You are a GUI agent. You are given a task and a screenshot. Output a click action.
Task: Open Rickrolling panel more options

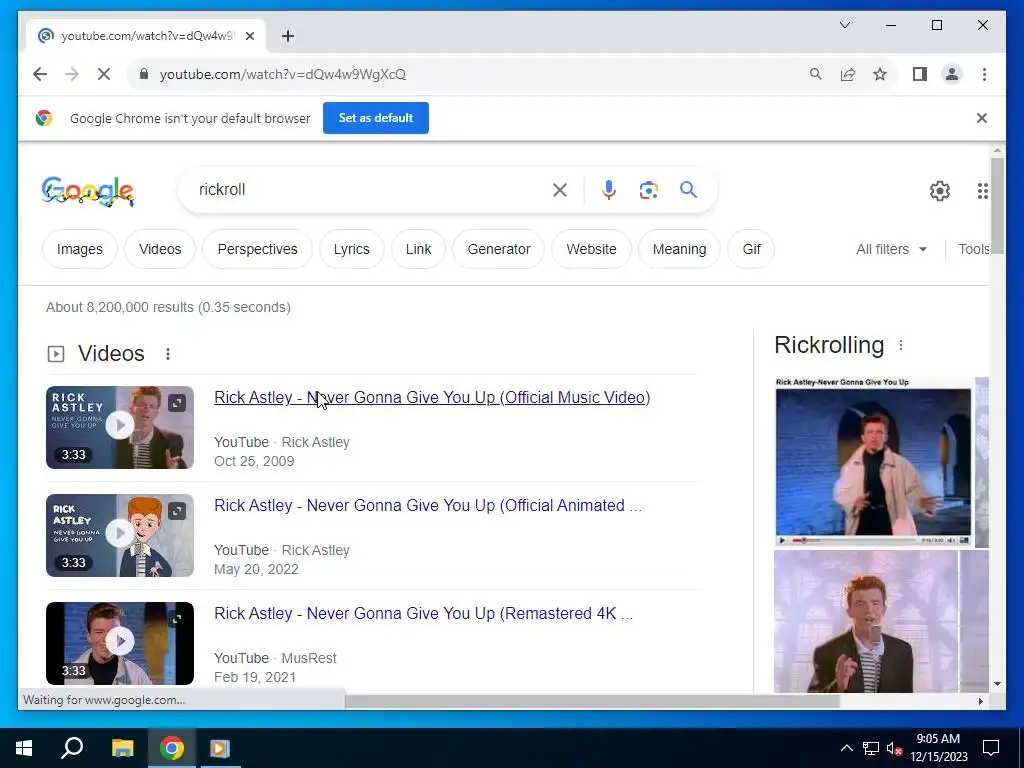(x=901, y=345)
